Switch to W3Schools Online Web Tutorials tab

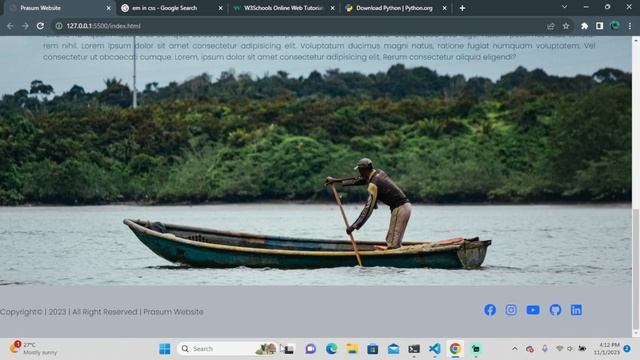click(x=284, y=8)
